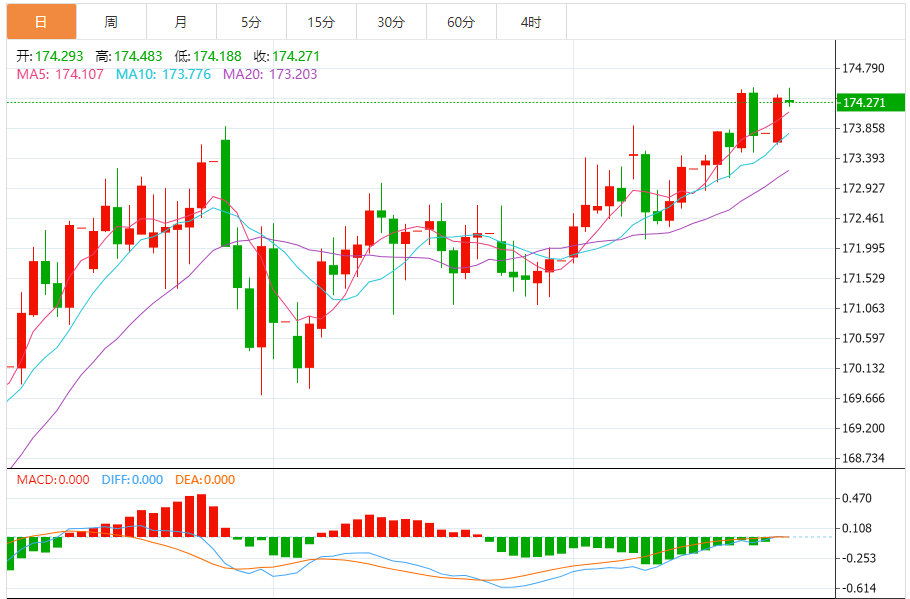The image size is (910, 599).
Task: Click the 172.461 price axis label
Action: coord(864,218)
